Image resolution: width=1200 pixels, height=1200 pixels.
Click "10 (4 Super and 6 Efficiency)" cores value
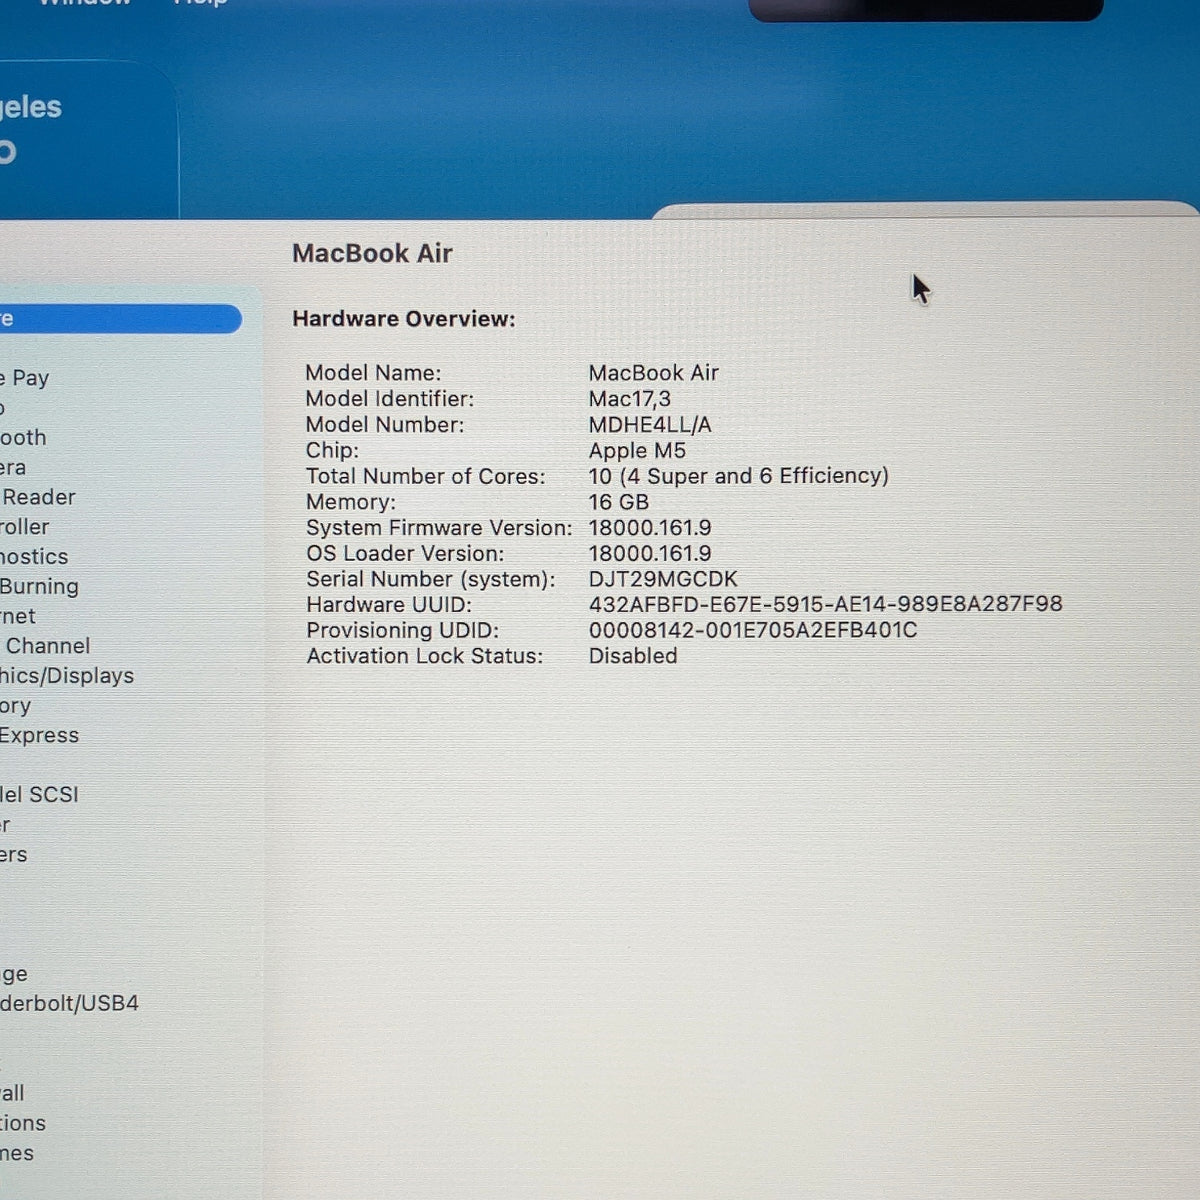point(739,476)
